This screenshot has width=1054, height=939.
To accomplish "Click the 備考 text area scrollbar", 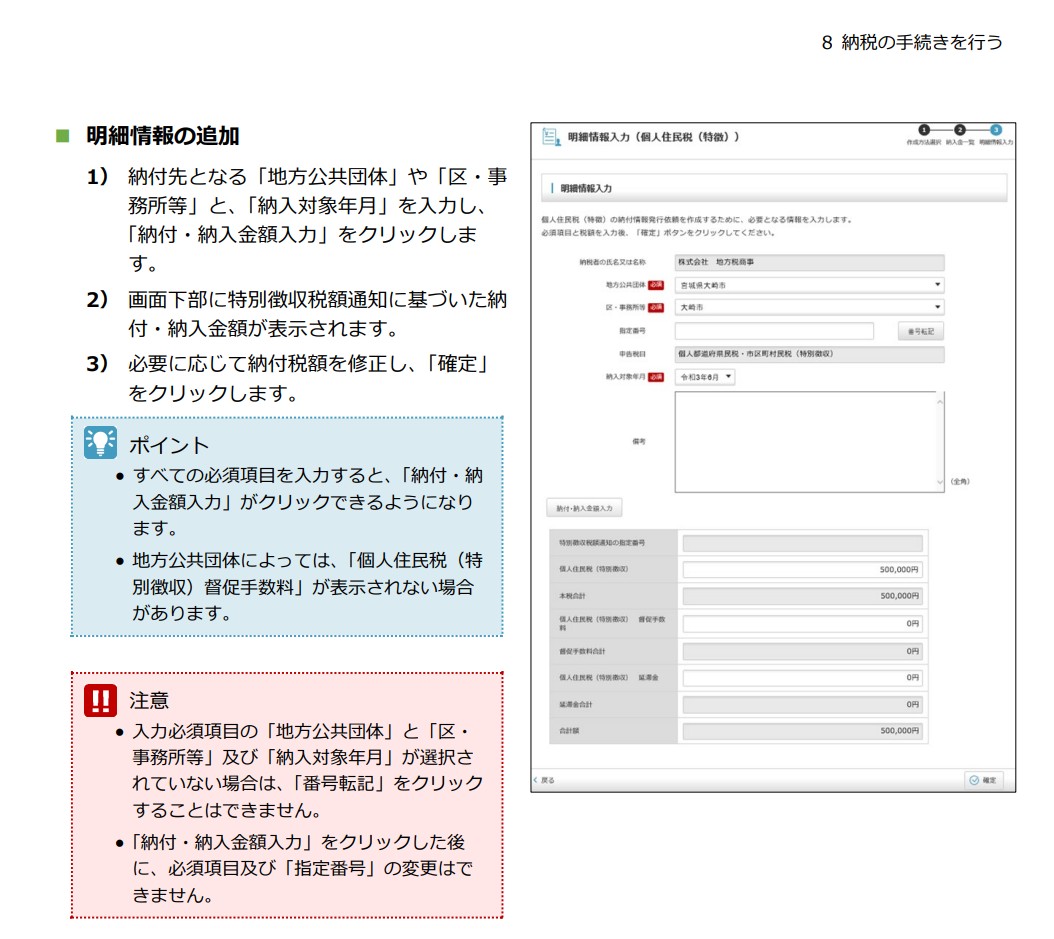I will tap(939, 441).
